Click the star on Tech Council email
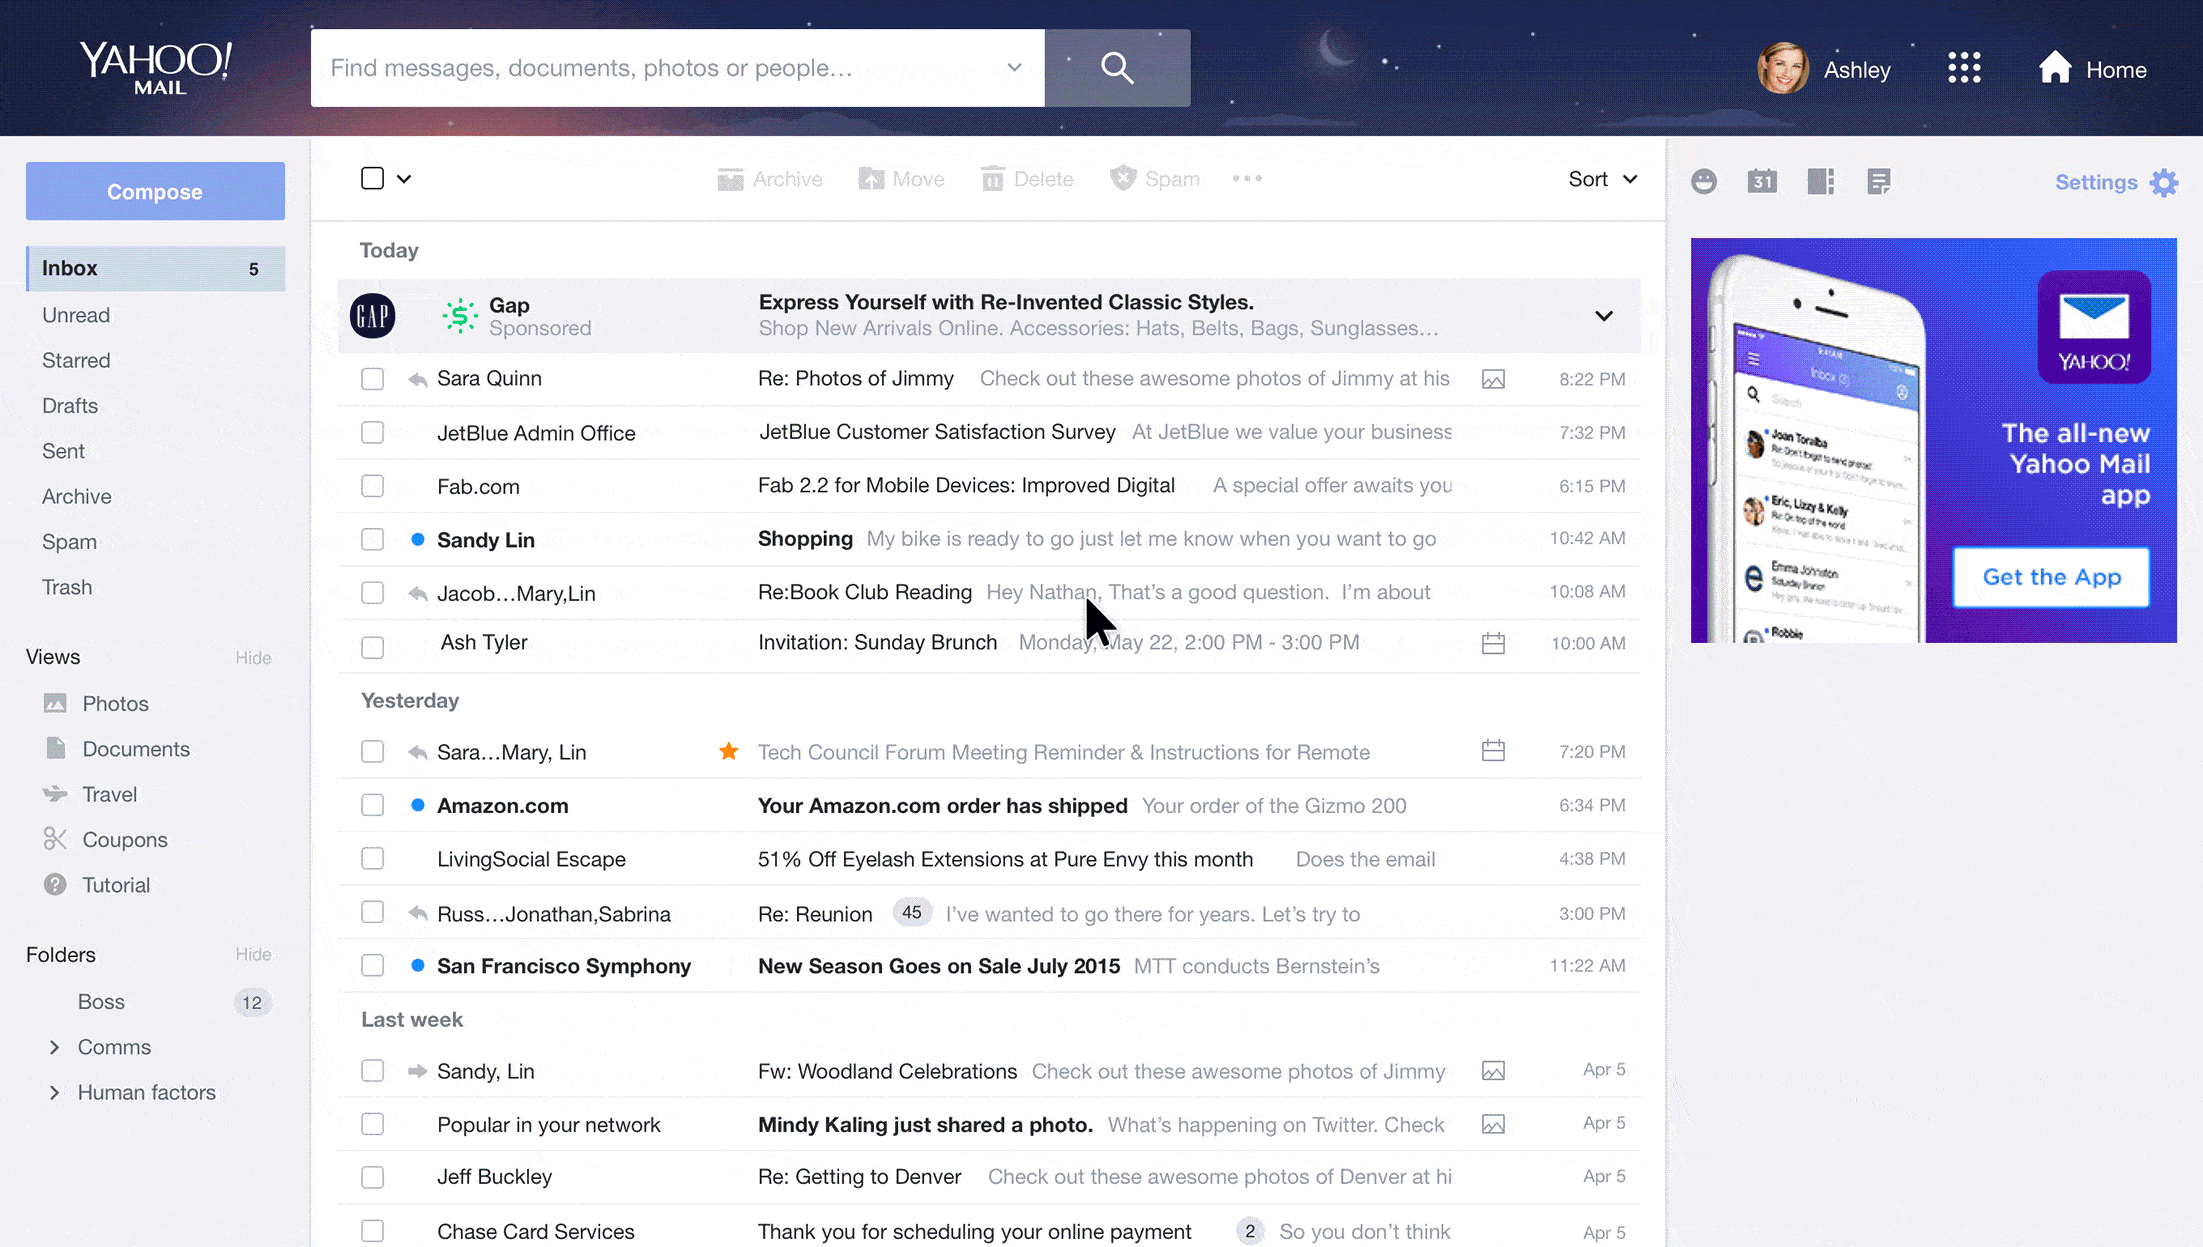This screenshot has width=2203, height=1247. (x=729, y=751)
